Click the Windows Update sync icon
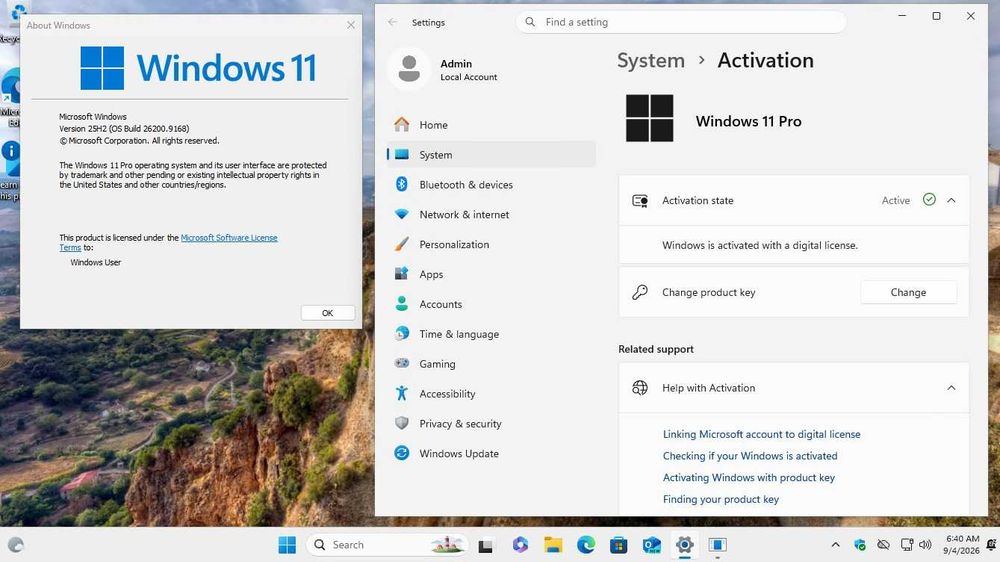Screen dimensions: 1000x562 pyautogui.click(x=402, y=453)
